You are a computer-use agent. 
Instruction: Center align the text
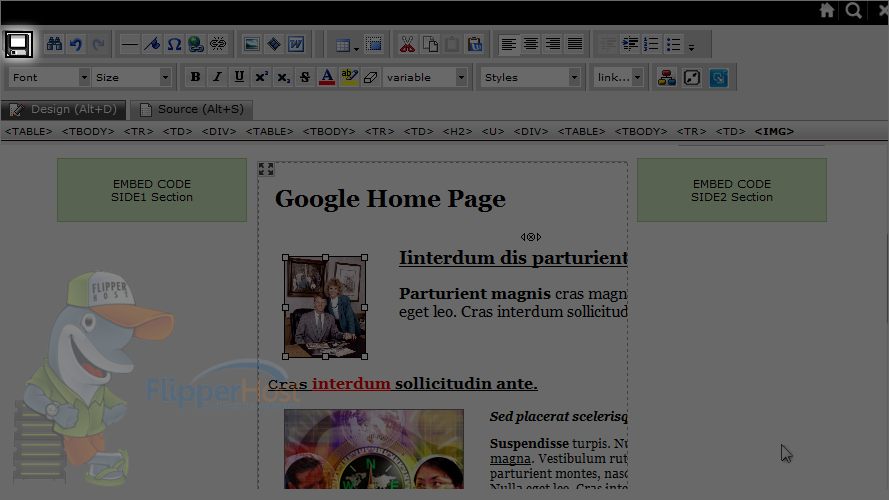click(531, 44)
